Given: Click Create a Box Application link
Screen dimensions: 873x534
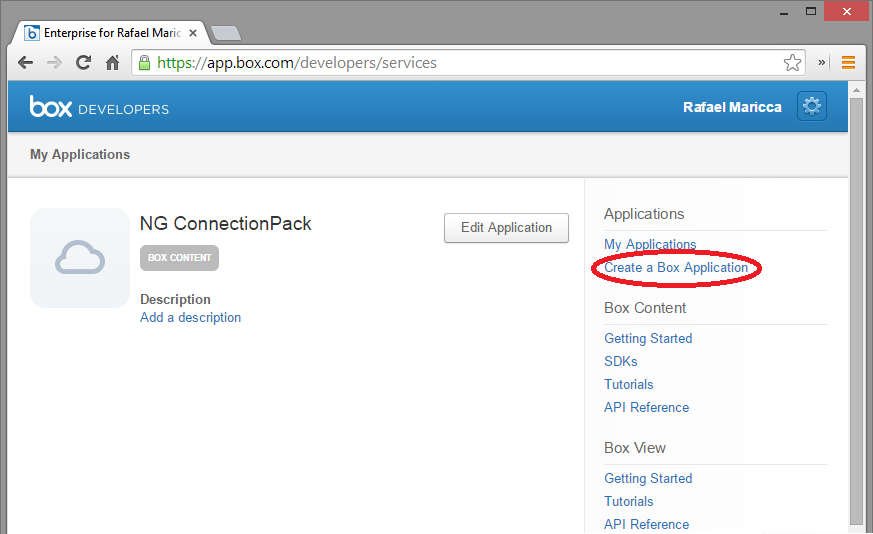Looking at the screenshot, I should pyautogui.click(x=676, y=267).
